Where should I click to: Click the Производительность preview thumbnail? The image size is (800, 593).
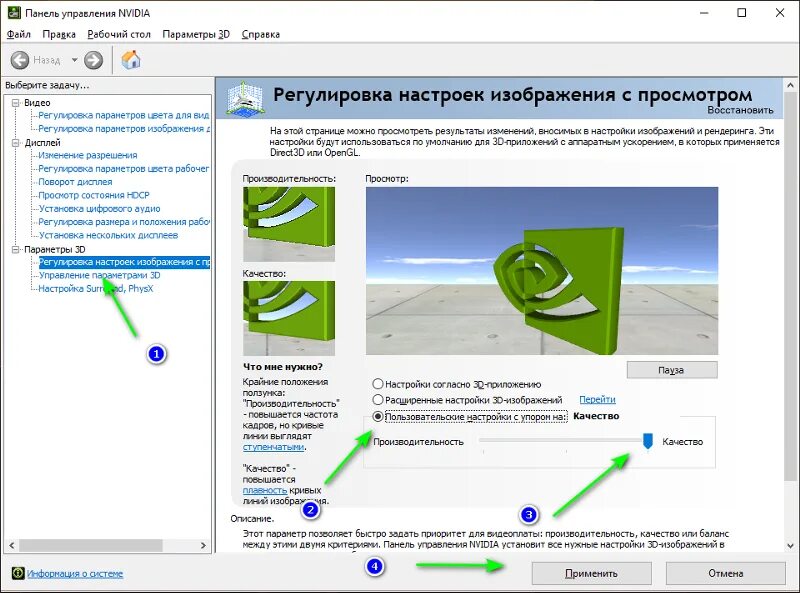[x=289, y=224]
